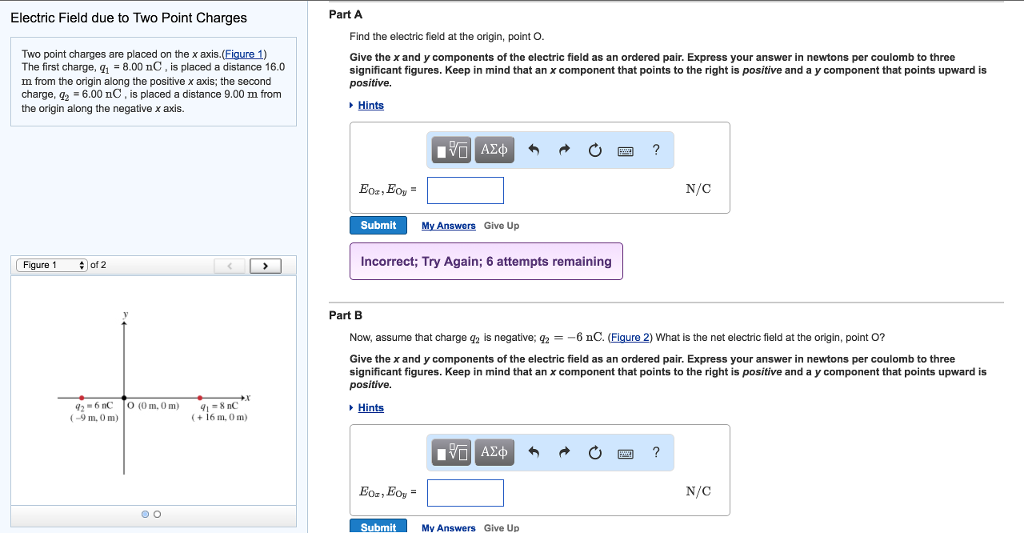Redo edit in Part A toolbar
Viewport: 1024px width, 533px height.
point(564,150)
